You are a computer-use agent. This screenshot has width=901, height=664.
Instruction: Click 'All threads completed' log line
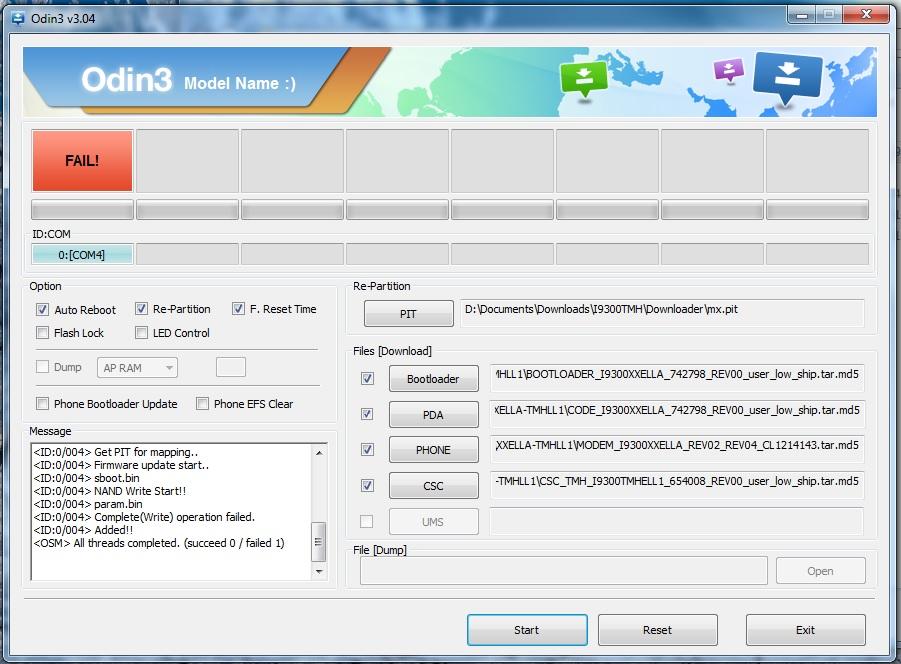[x=159, y=543]
